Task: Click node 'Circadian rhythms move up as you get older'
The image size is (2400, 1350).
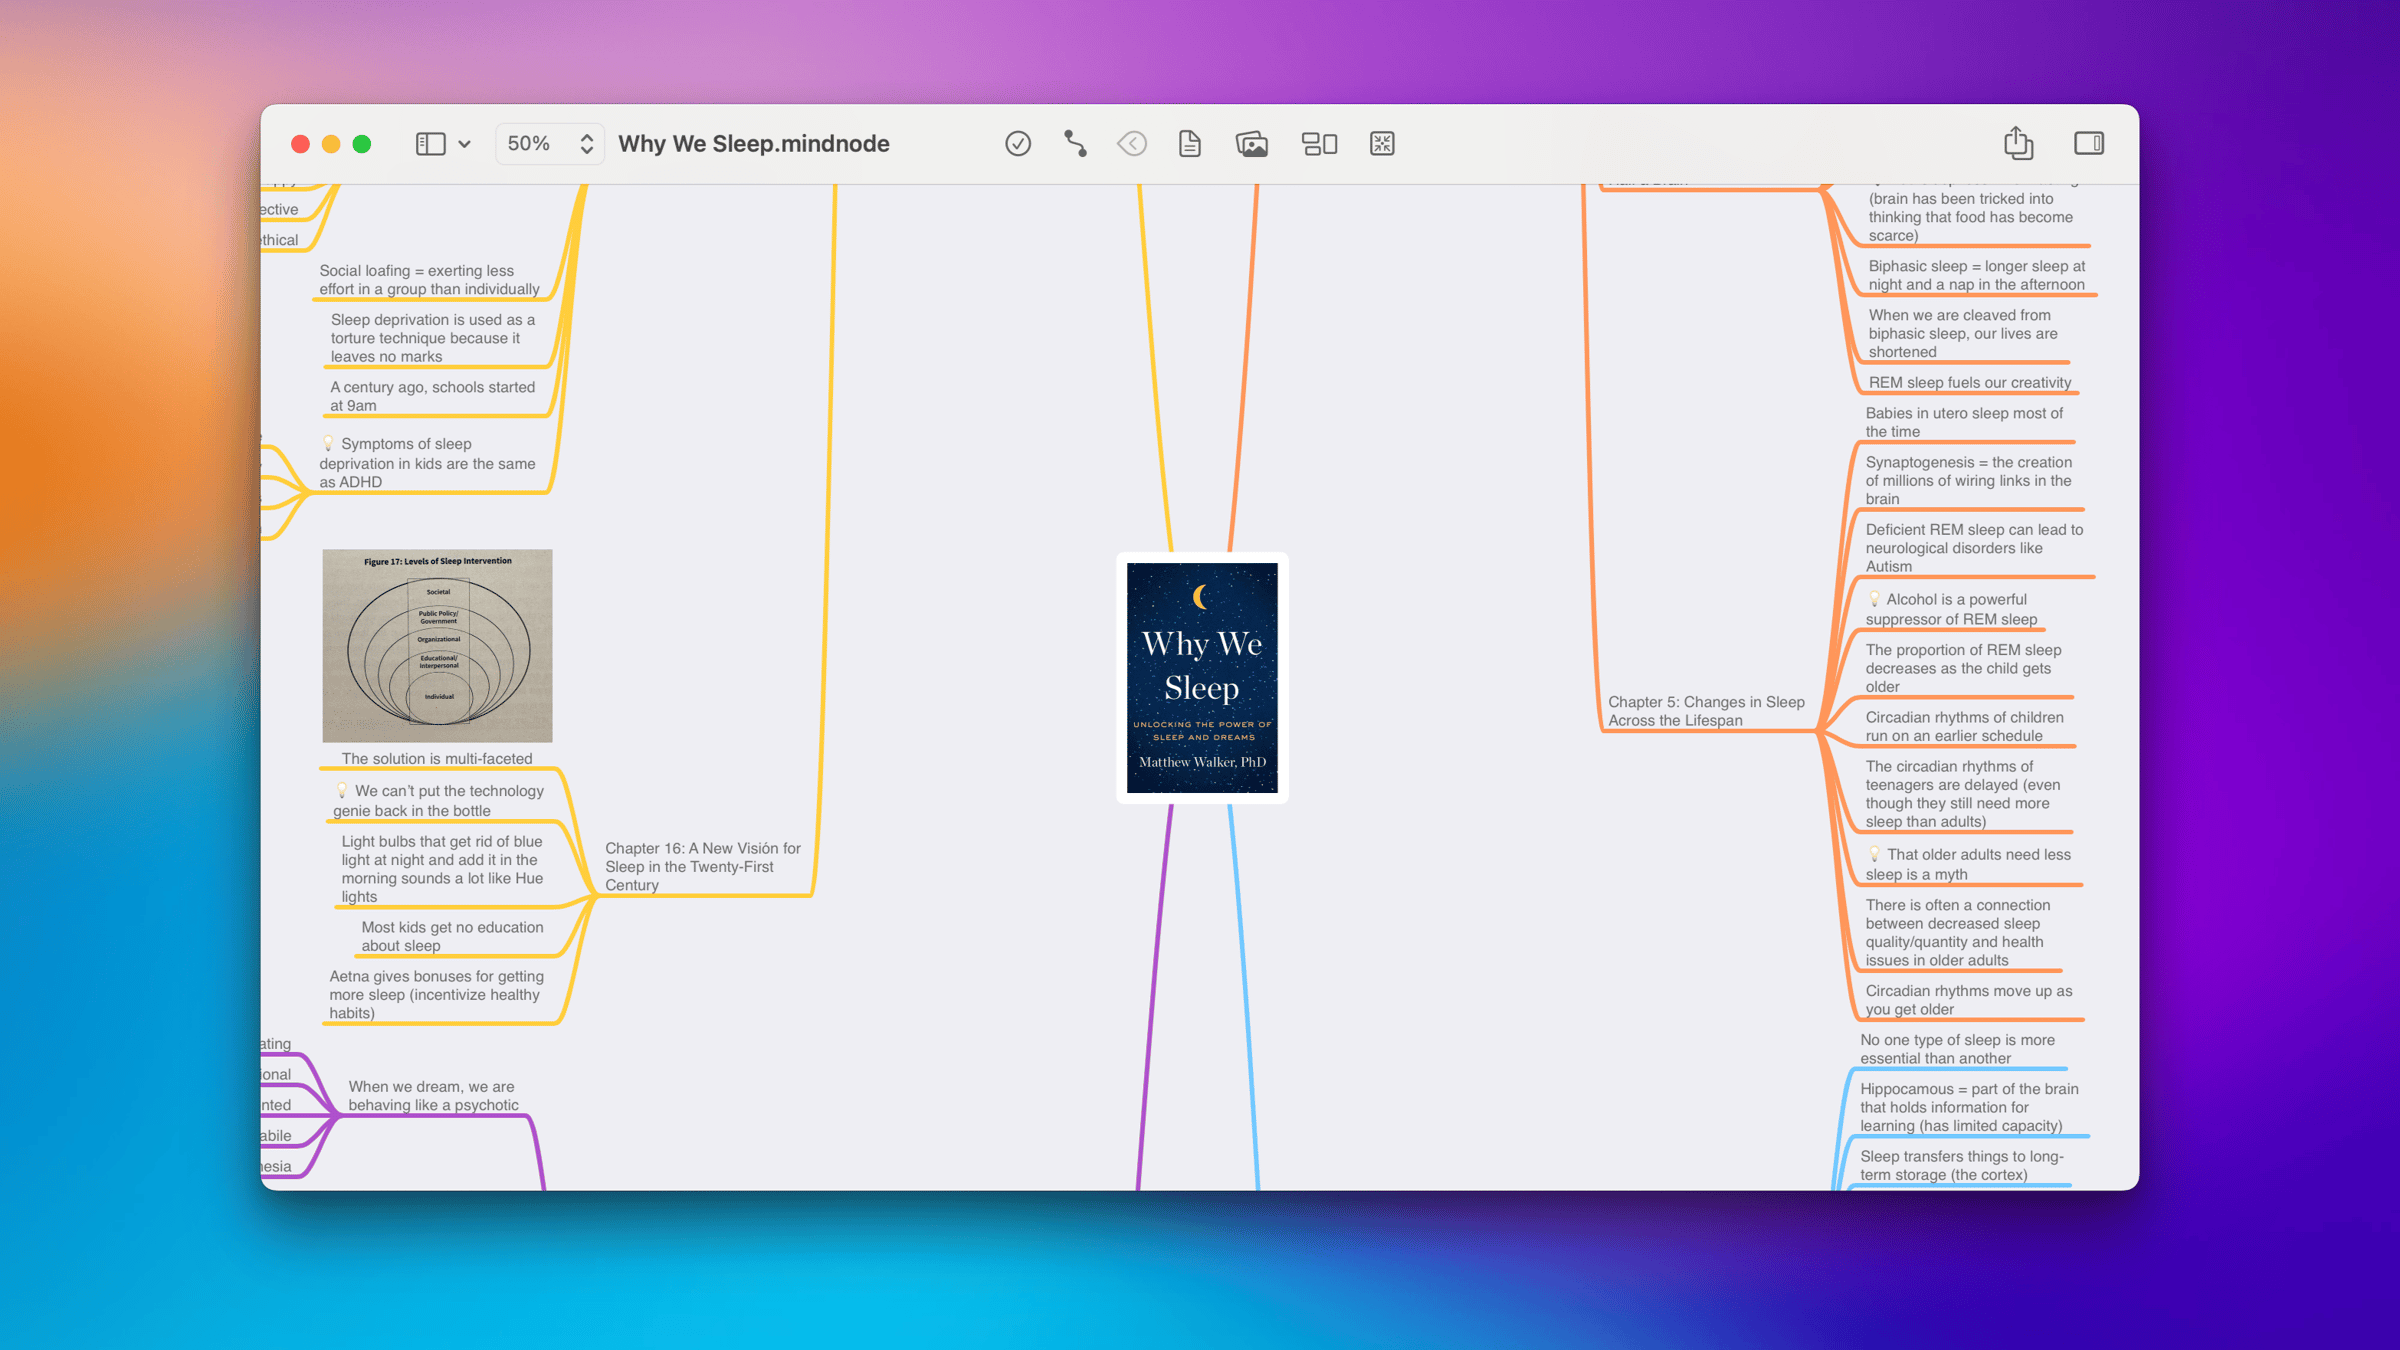Action: tap(1969, 1000)
